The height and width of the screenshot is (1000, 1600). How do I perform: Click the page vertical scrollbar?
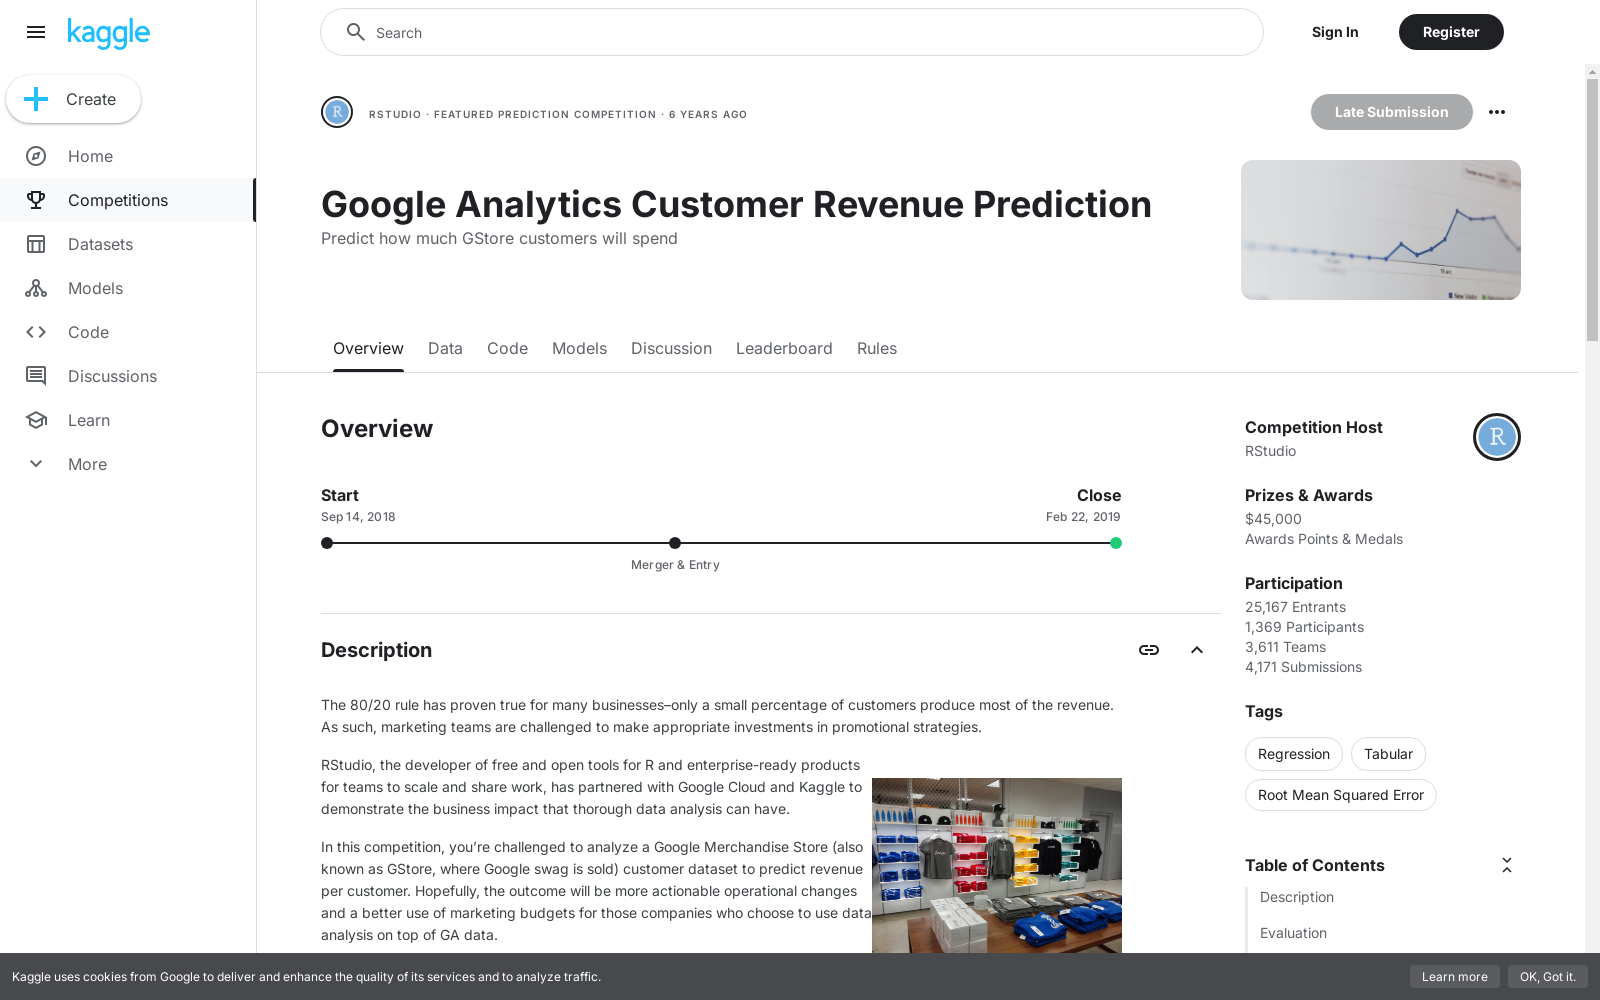[x=1592, y=210]
